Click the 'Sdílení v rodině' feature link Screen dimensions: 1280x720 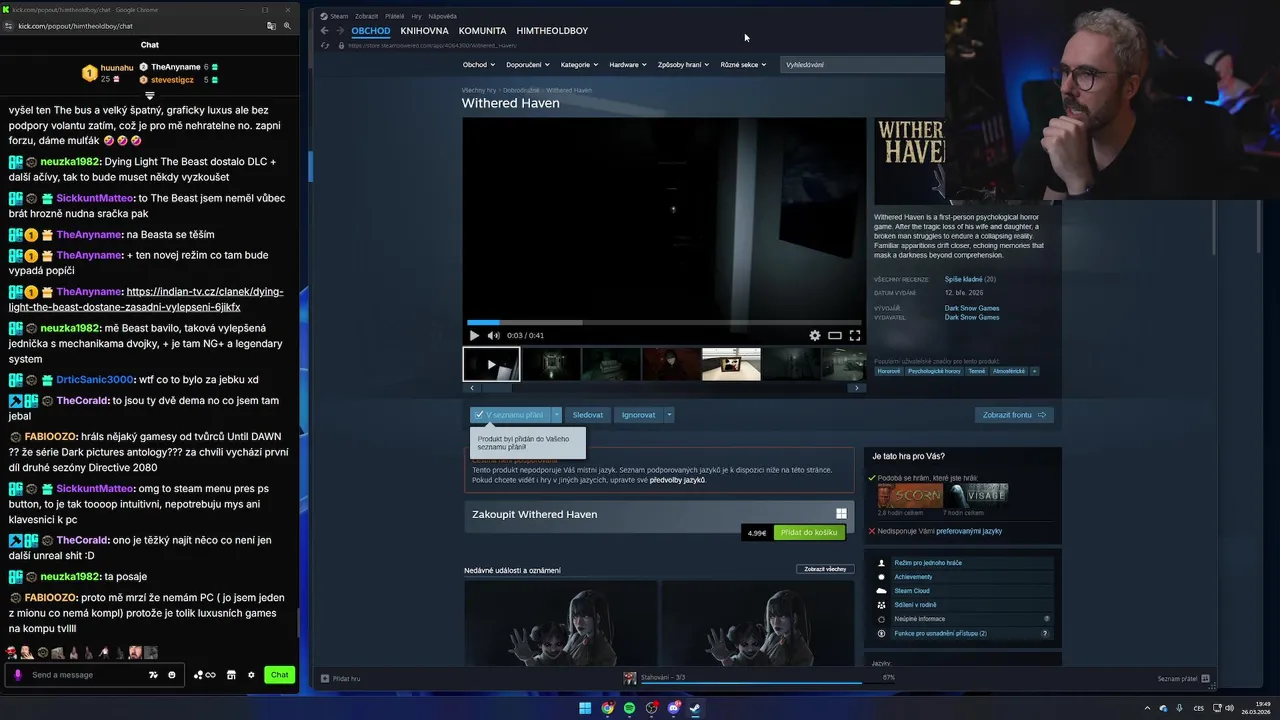915,605
